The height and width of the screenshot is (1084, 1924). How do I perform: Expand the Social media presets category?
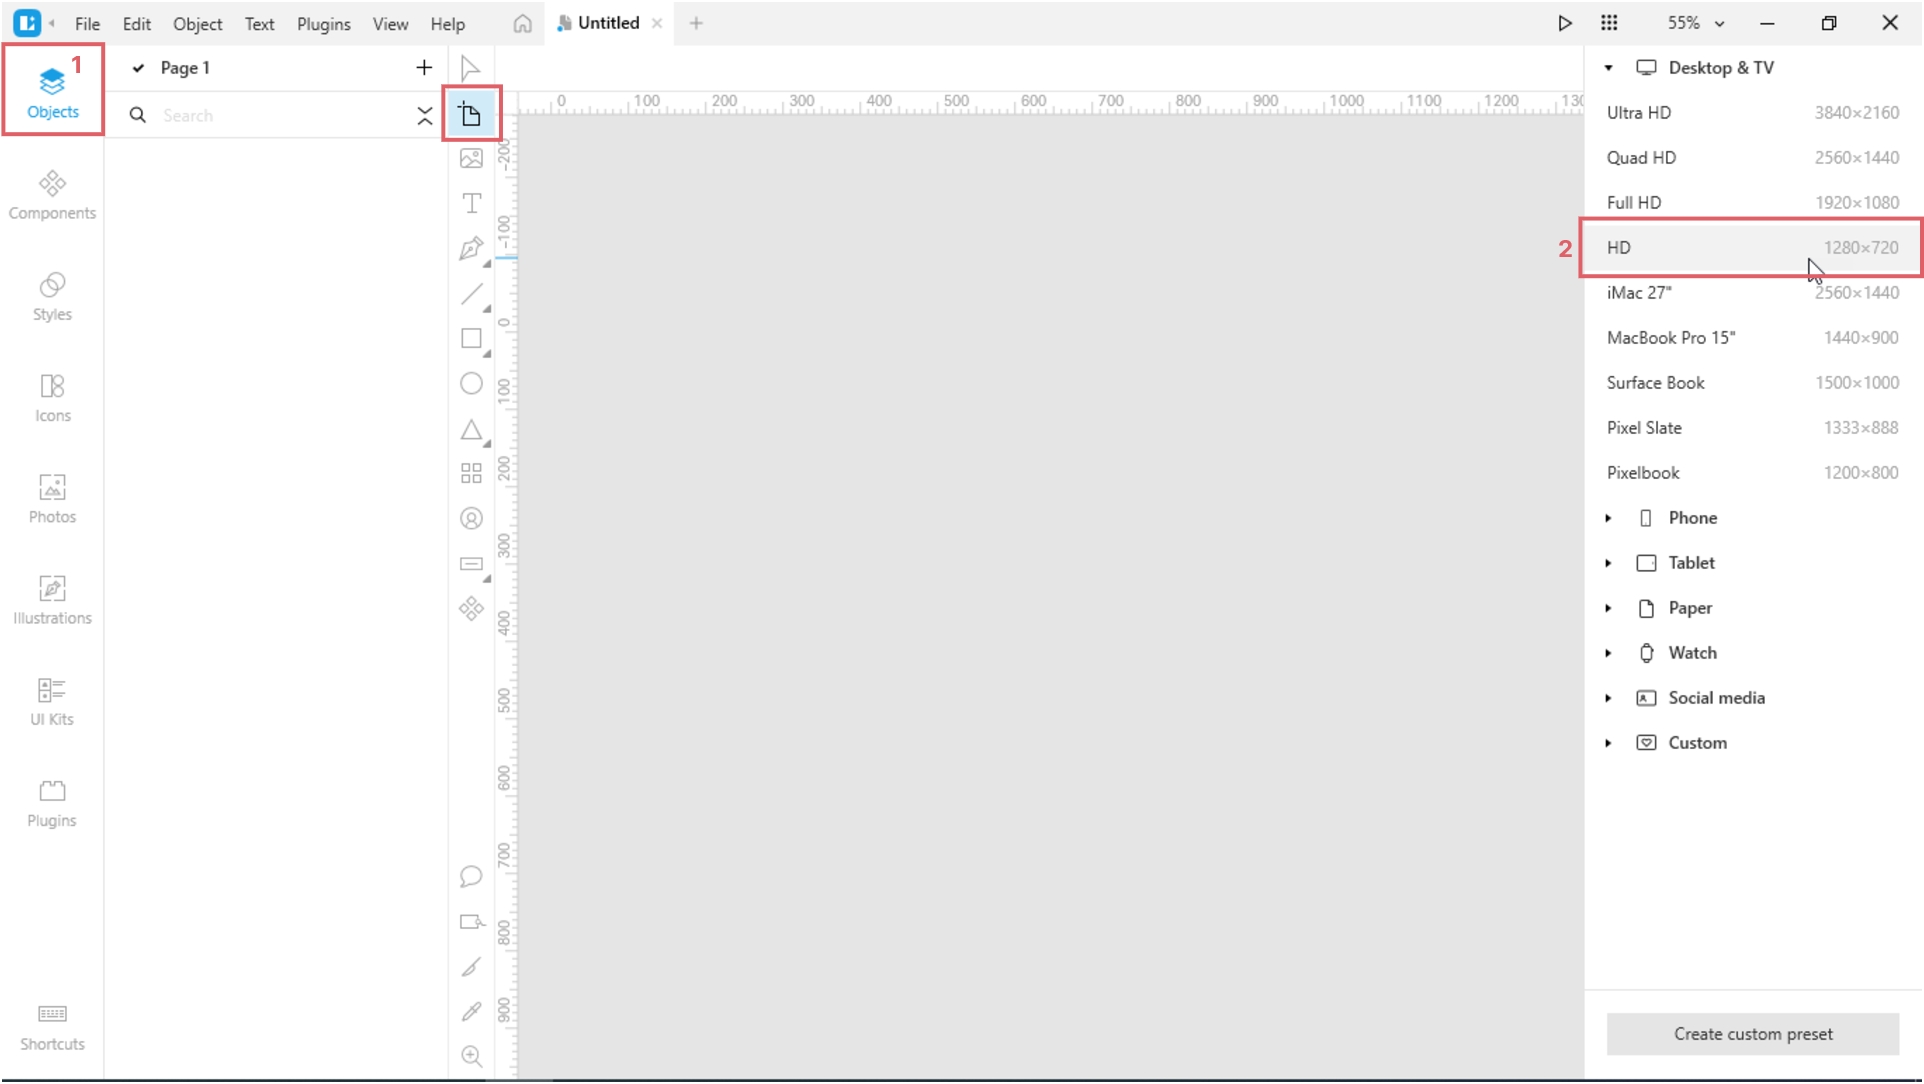[1608, 698]
